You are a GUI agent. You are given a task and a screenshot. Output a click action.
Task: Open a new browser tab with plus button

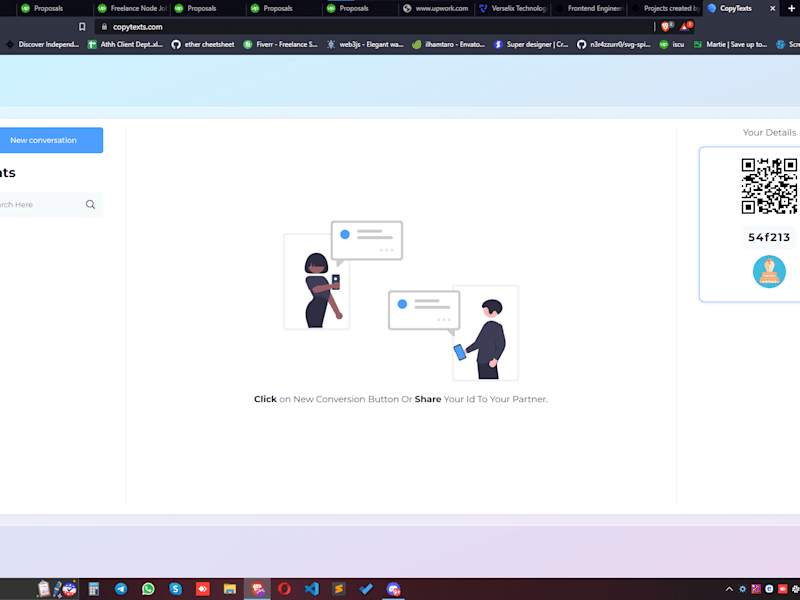click(791, 8)
